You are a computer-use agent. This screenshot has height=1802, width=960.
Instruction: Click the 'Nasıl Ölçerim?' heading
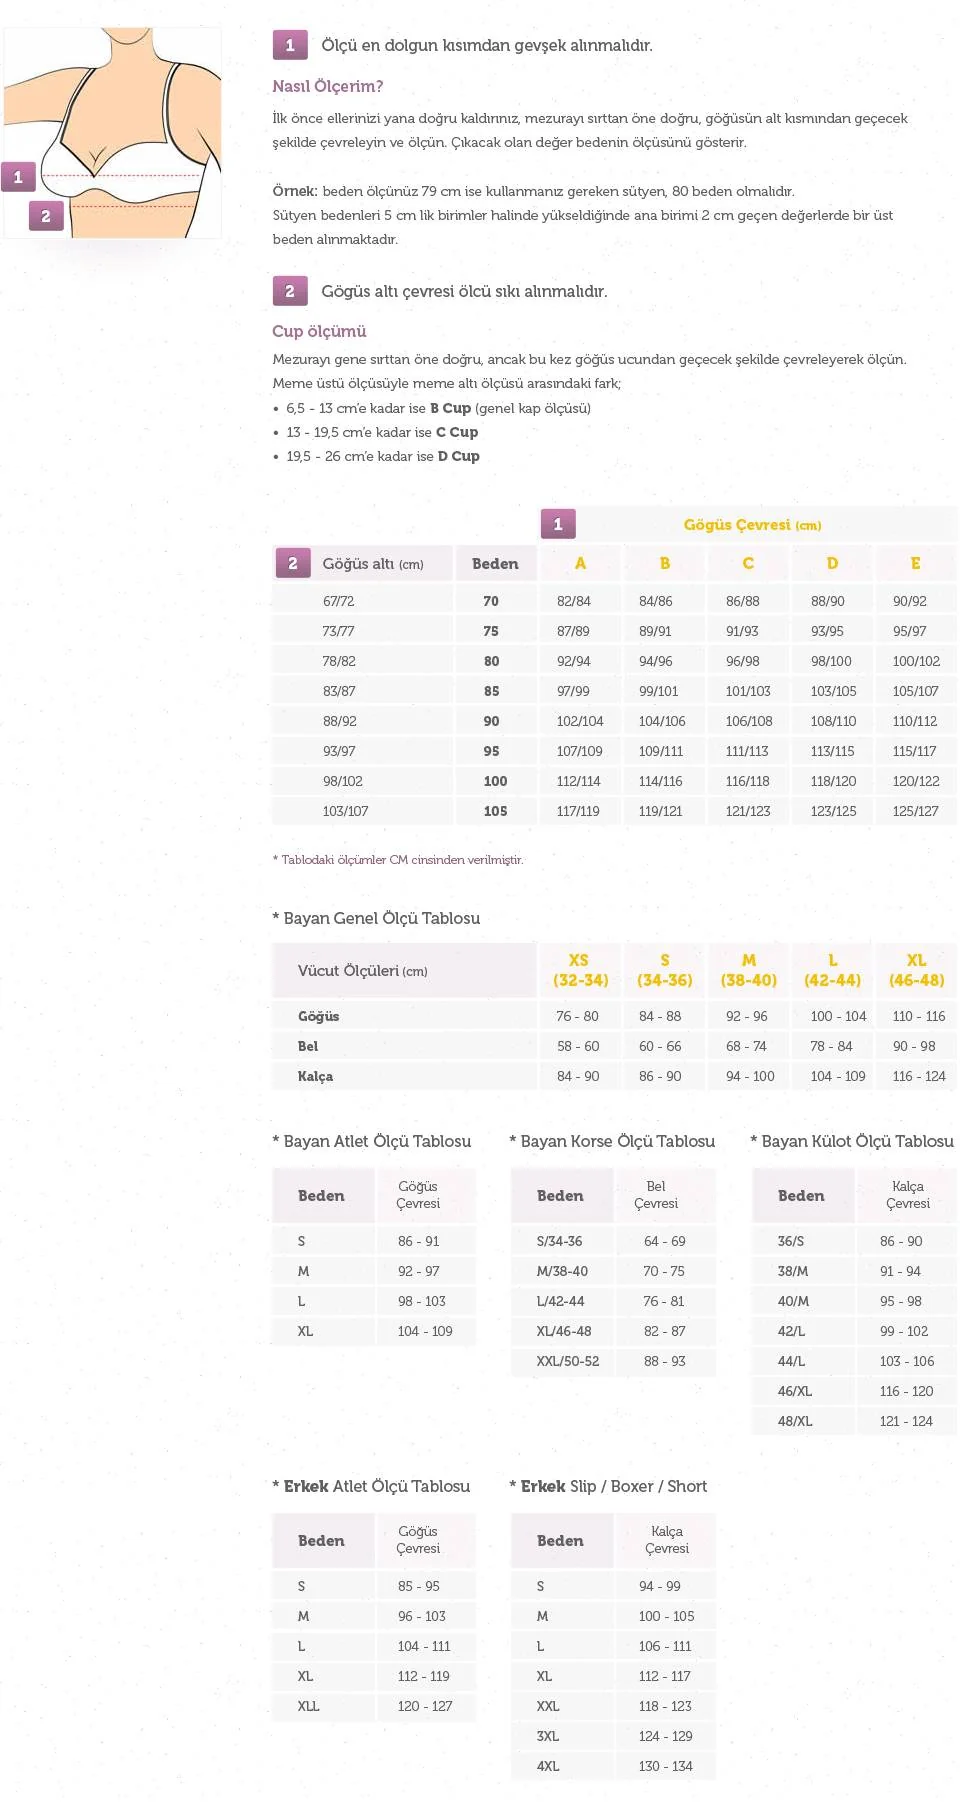coord(328,86)
